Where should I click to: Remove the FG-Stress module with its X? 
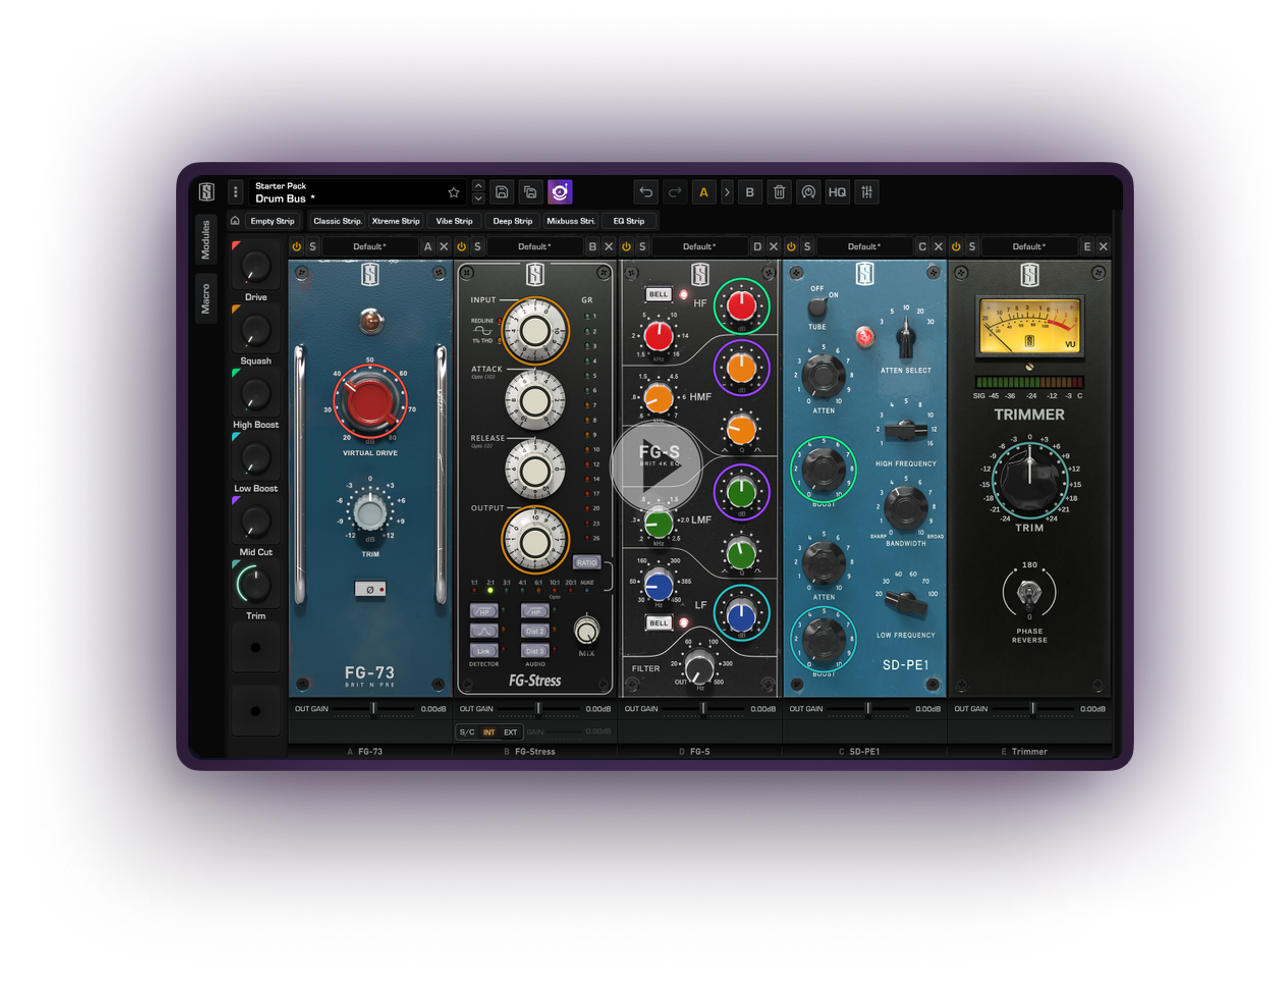609,247
